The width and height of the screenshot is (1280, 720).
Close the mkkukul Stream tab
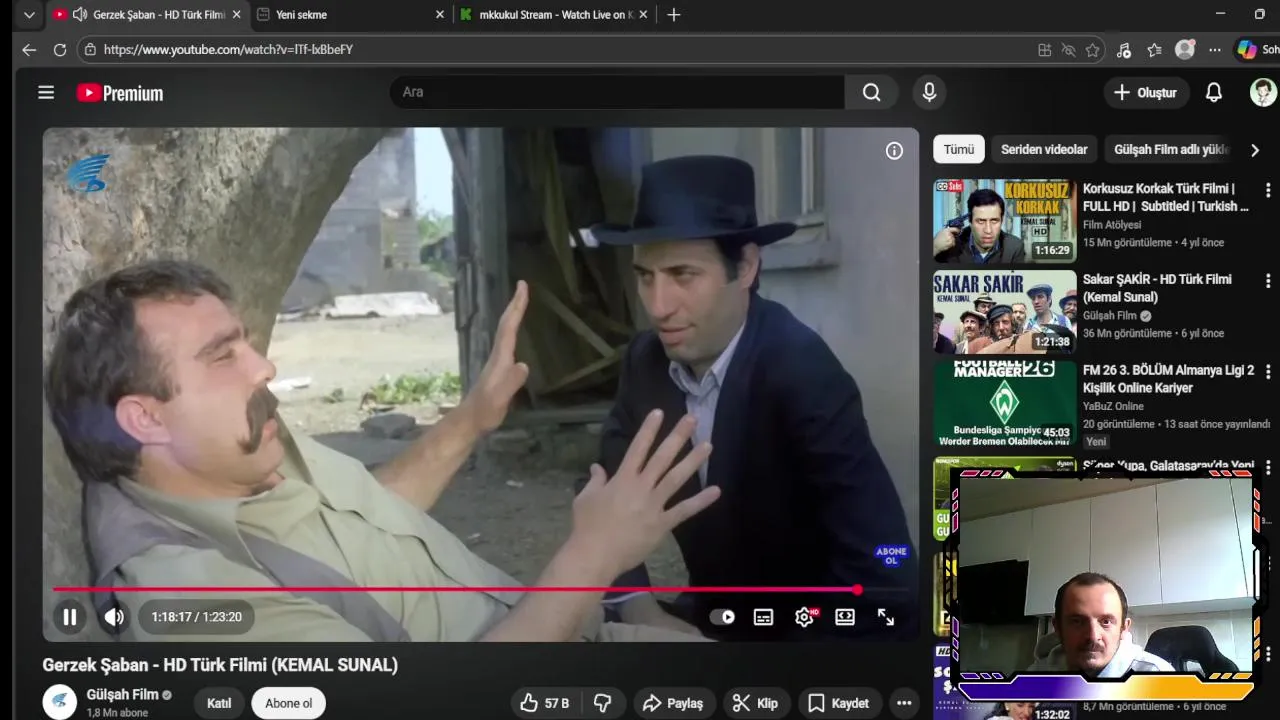pyautogui.click(x=643, y=15)
